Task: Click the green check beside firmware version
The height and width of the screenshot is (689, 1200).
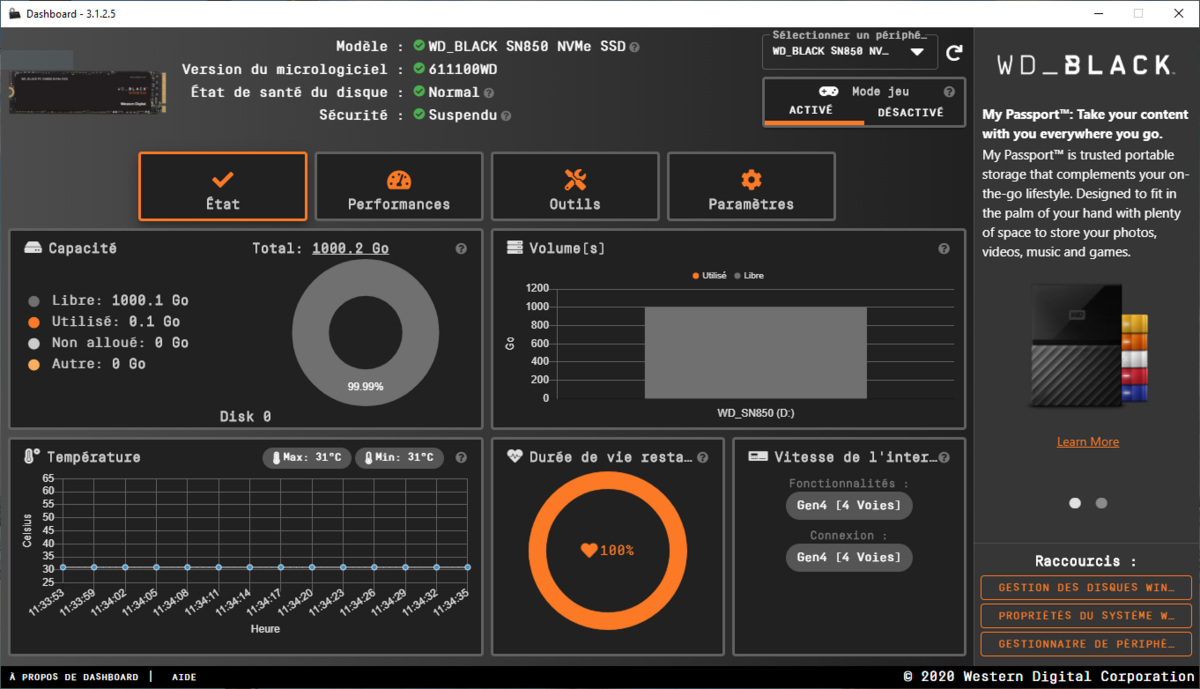Action: pos(419,69)
